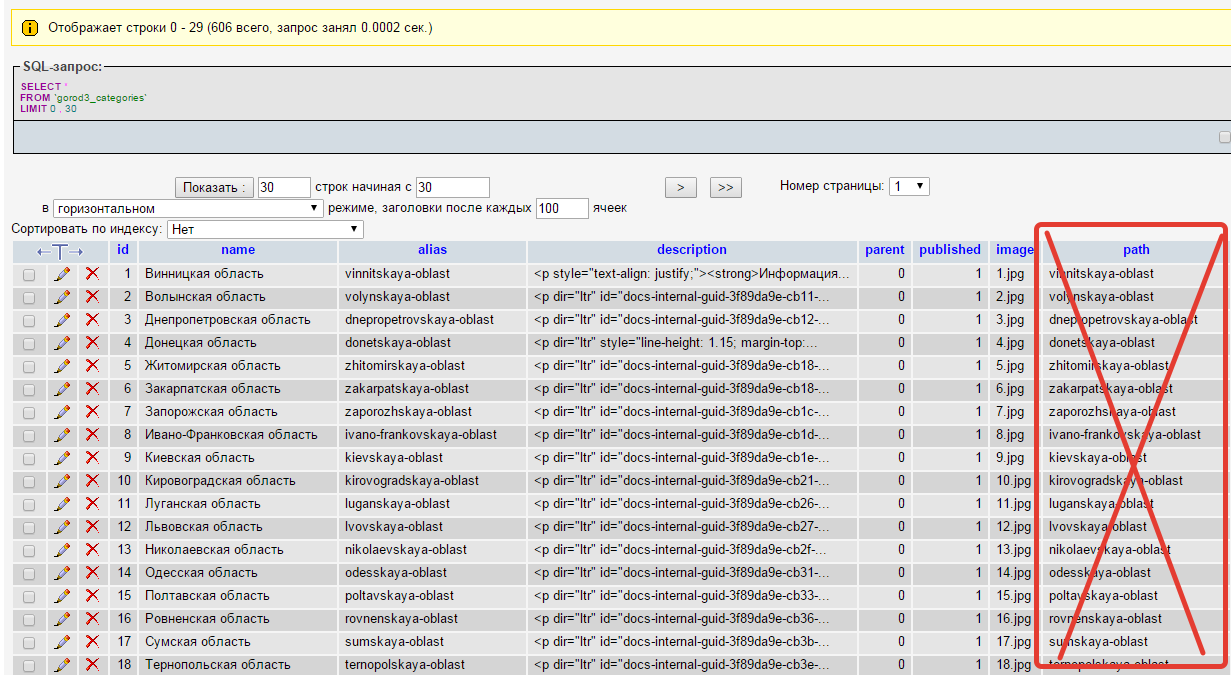This screenshot has width=1231, height=675.
Task: Open edit pencil for Донецкая область
Action: coord(62,343)
